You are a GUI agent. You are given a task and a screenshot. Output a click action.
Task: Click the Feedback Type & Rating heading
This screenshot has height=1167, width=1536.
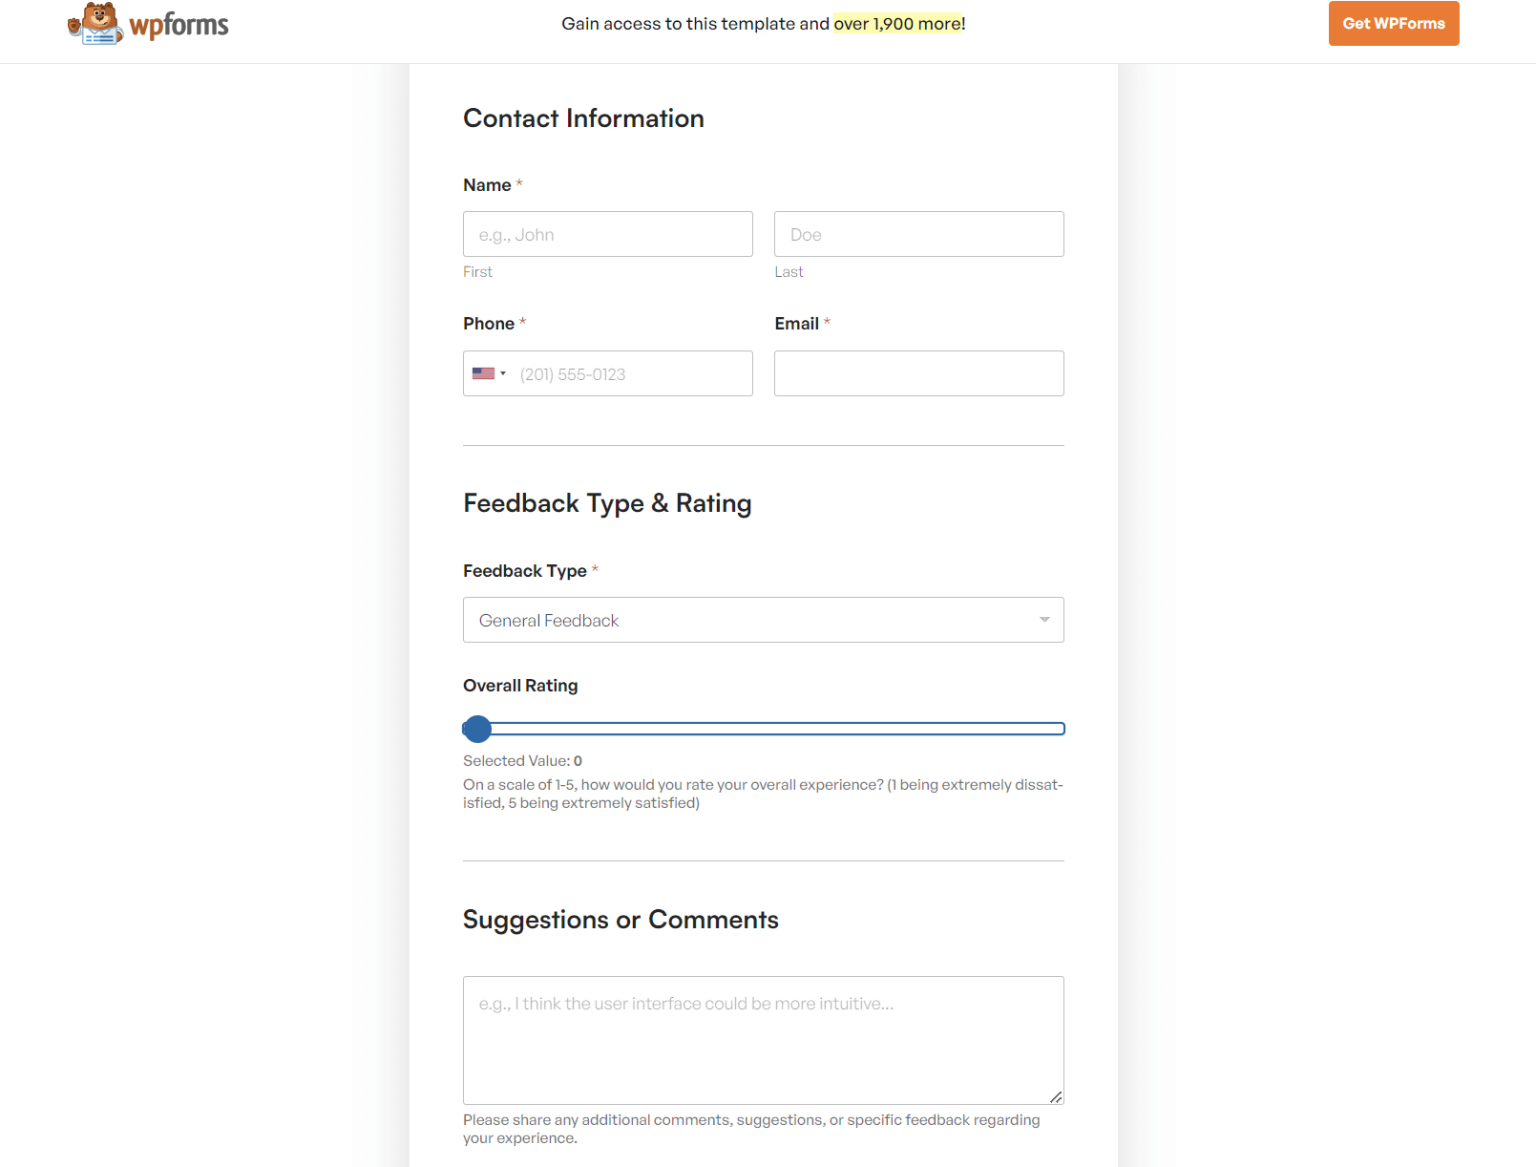(607, 503)
